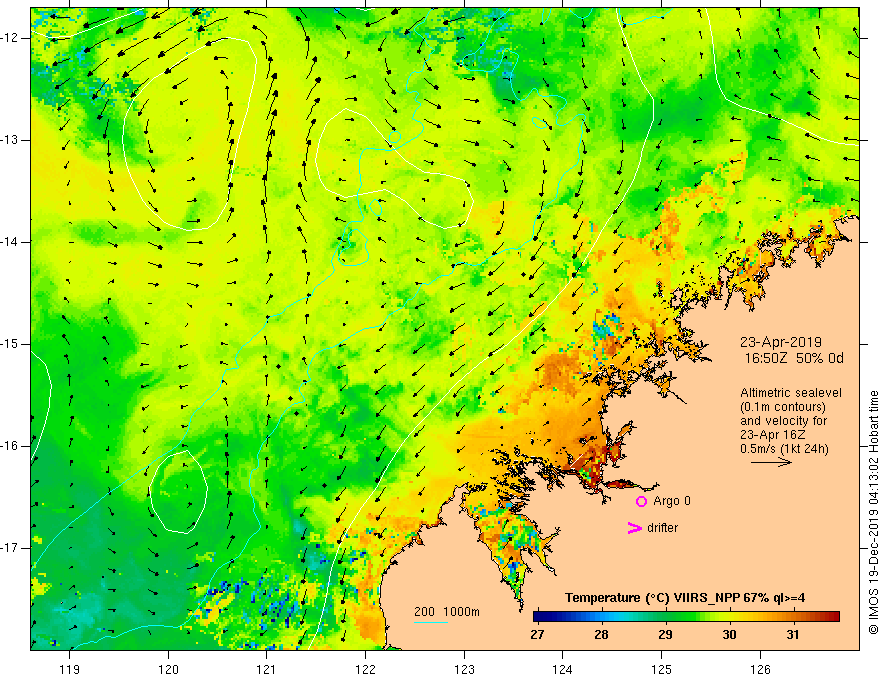Screen dimensions: 880x680
Task: Click the '16:50Z 50% 0d' text
Action: pyautogui.click(x=794, y=359)
